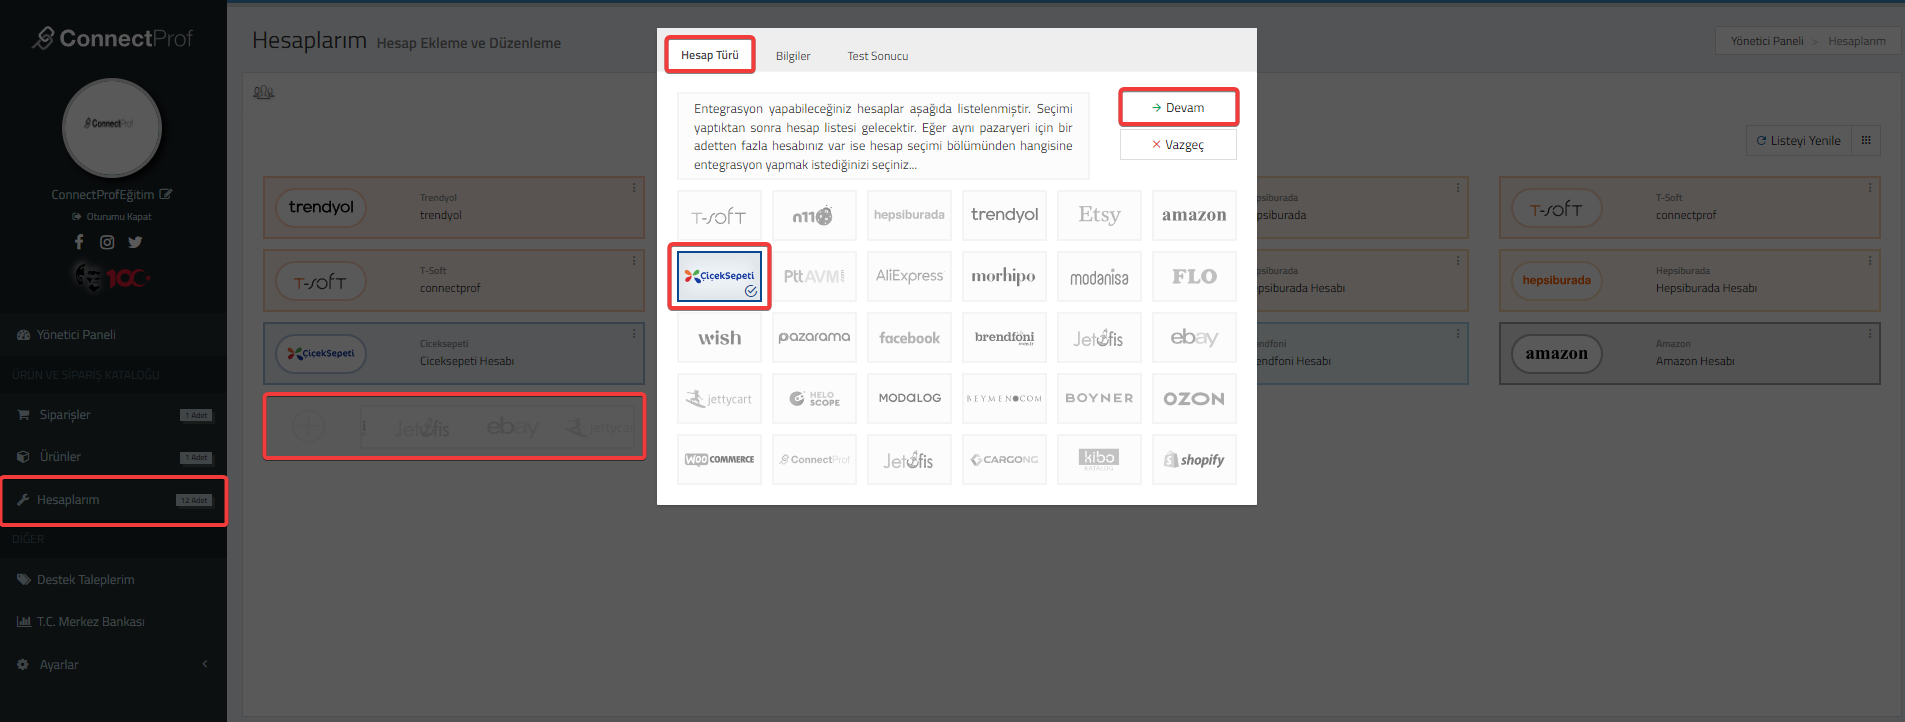This screenshot has height=722, width=1905.
Task: Select the T-Soft tile in the dialog
Action: [x=719, y=215]
